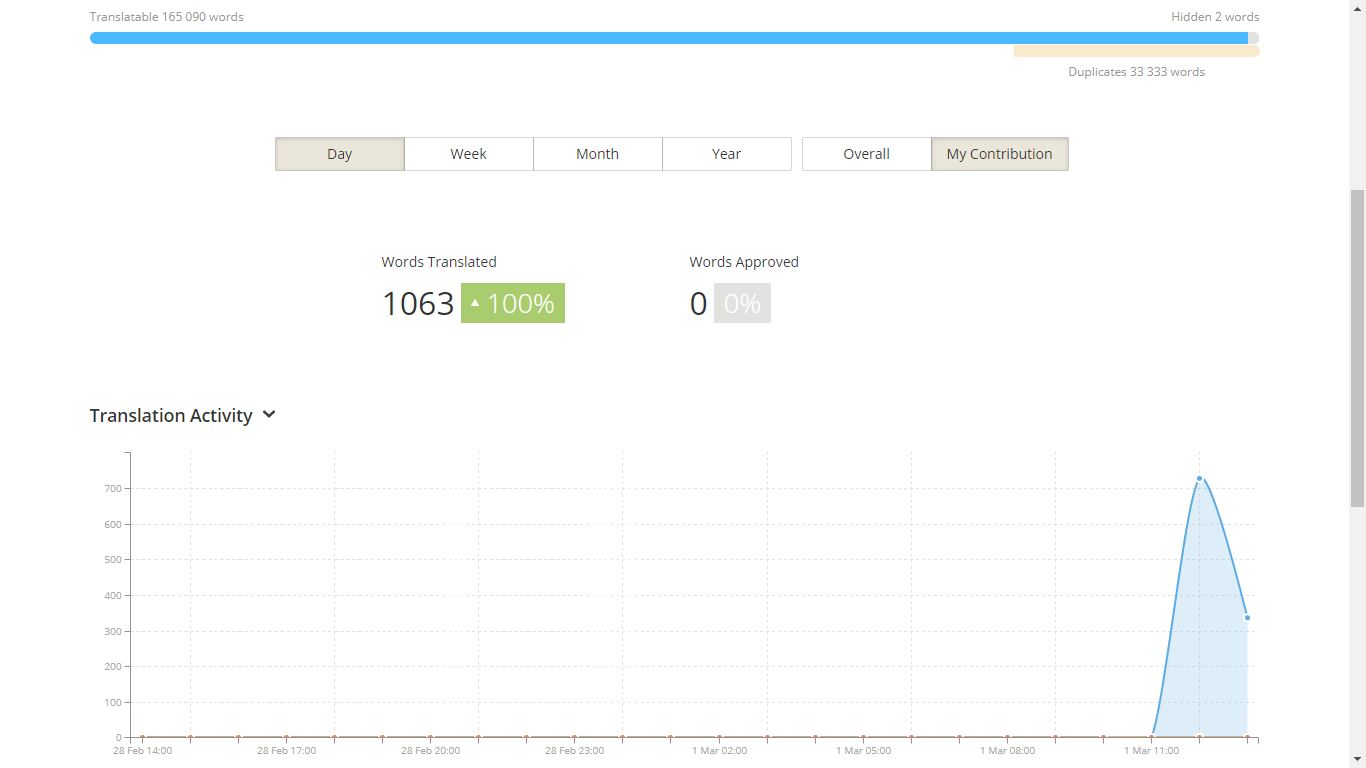Click the Hidden 2 words text
Image resolution: width=1366 pixels, height=768 pixels.
[x=1215, y=17]
